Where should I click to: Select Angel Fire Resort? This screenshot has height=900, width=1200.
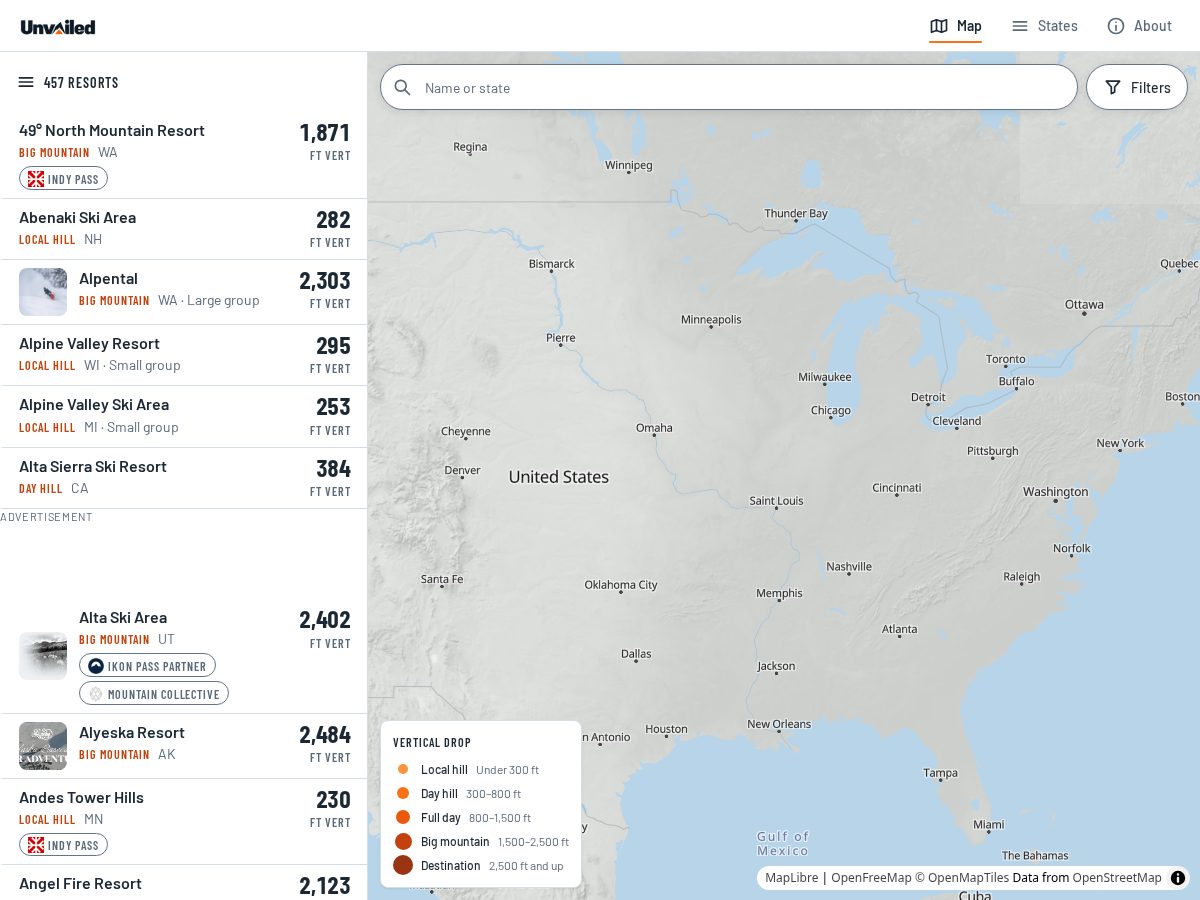[x=80, y=883]
